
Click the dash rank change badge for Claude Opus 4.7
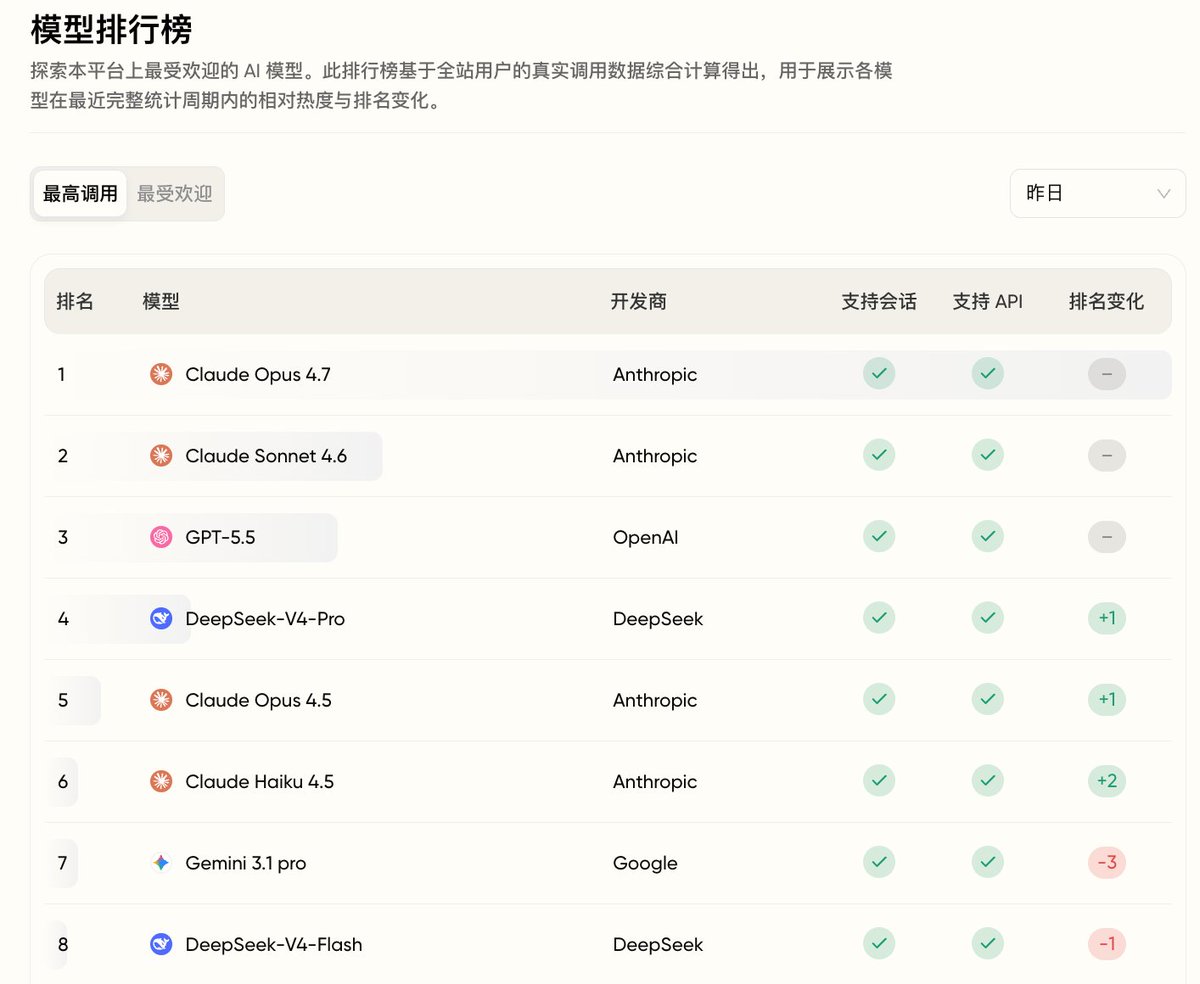pyautogui.click(x=1107, y=374)
